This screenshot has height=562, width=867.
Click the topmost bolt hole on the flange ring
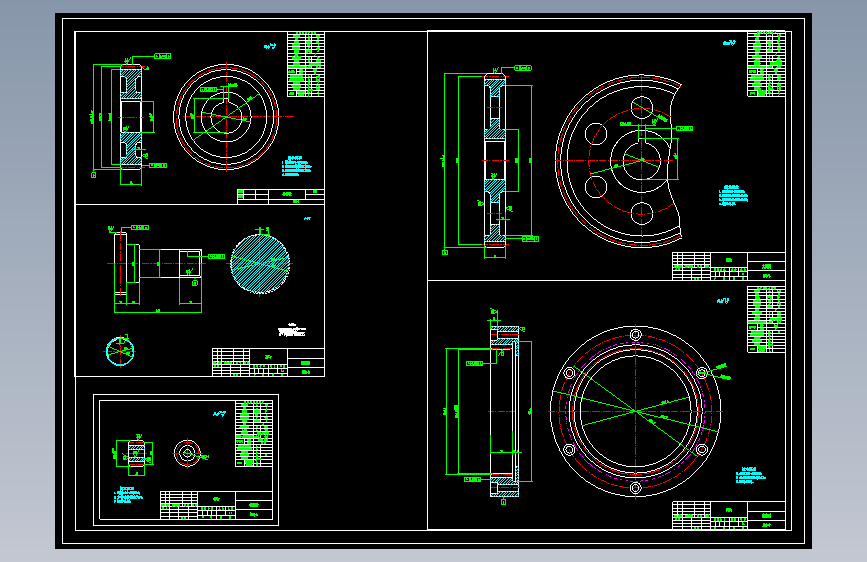pyautogui.click(x=635, y=335)
